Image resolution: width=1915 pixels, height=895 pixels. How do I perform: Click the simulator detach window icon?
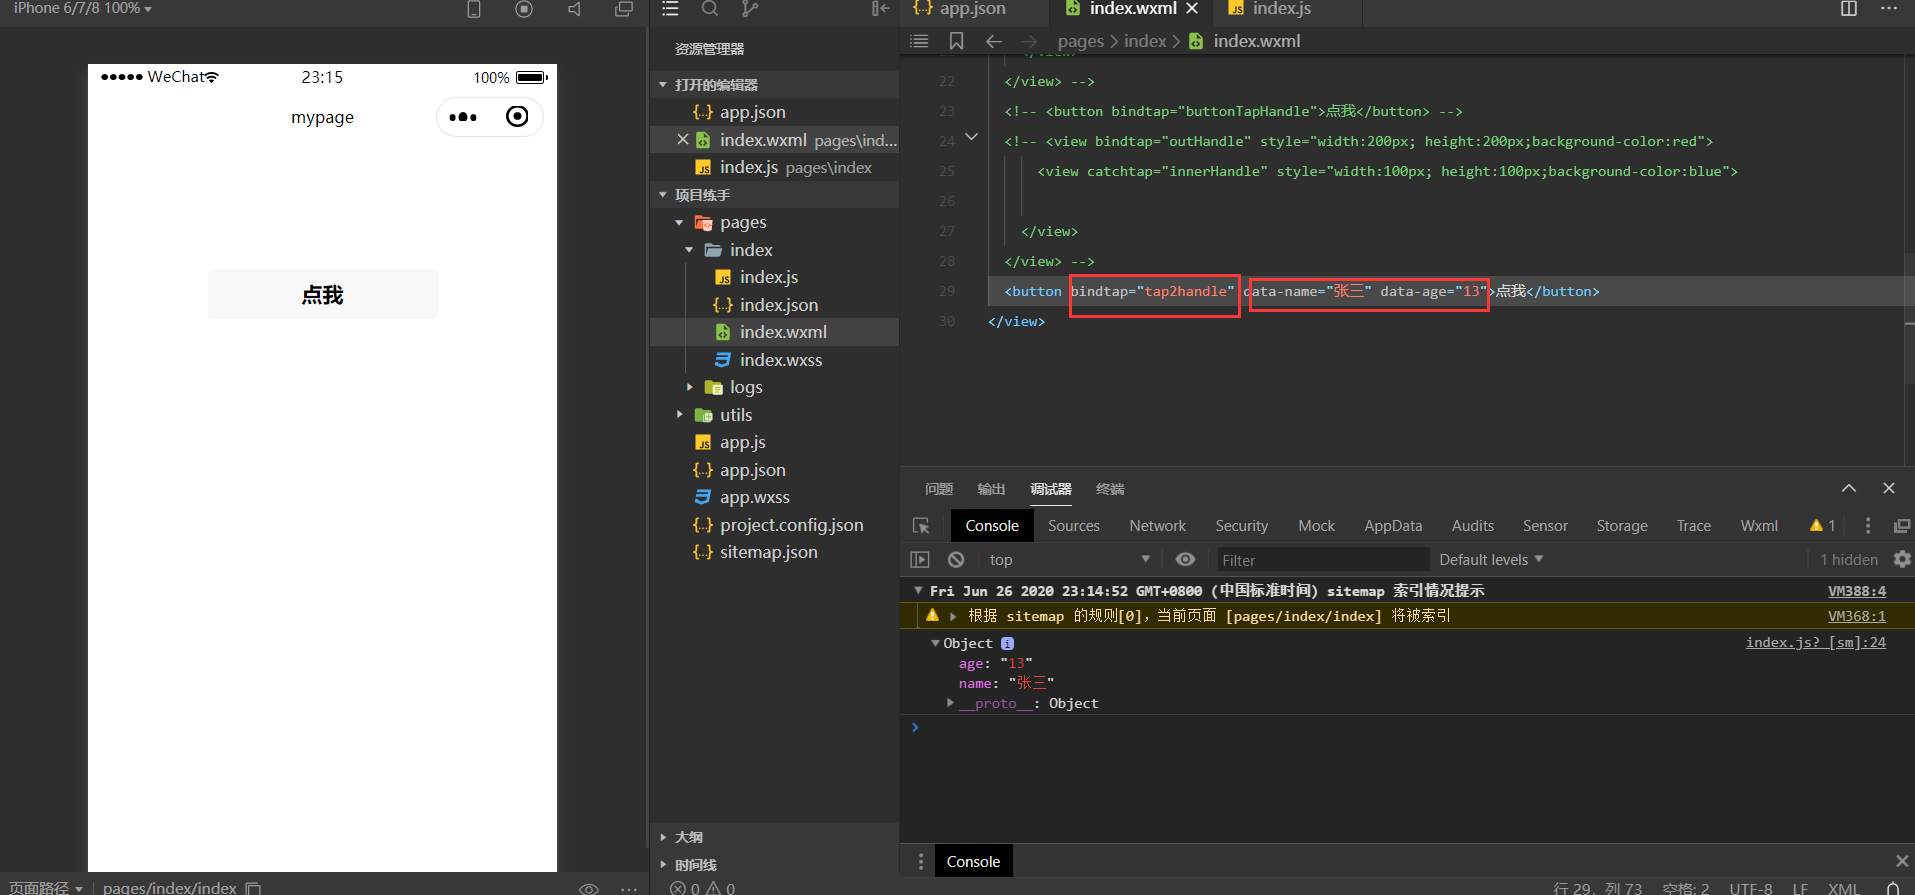tap(624, 9)
